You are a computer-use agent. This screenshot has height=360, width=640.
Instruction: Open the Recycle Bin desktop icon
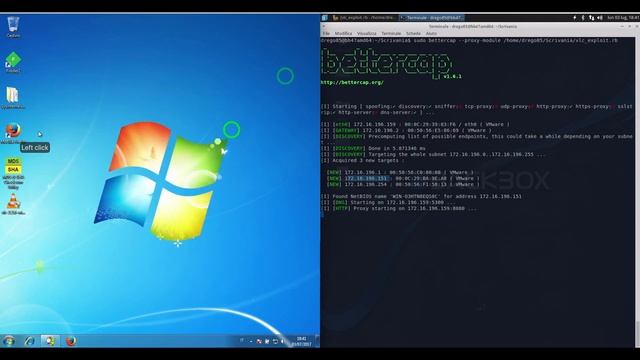coord(13,27)
